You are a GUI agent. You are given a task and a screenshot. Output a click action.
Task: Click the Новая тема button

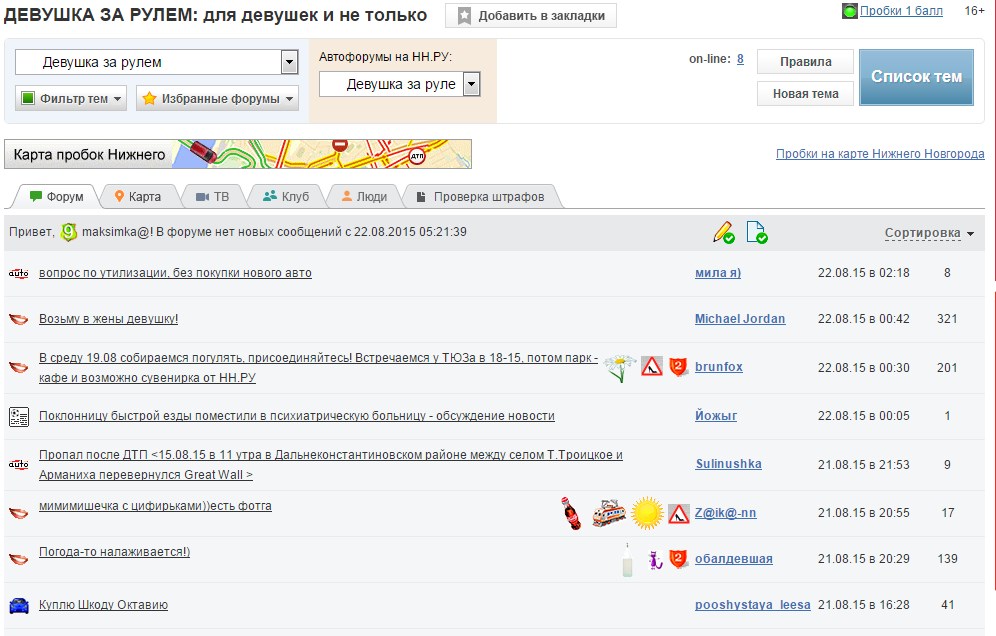point(805,93)
